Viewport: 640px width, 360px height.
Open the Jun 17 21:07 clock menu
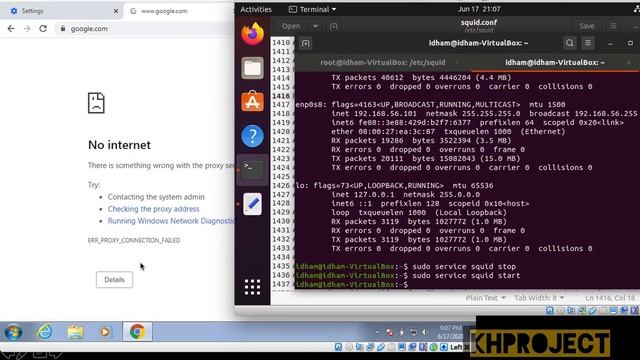479,9
